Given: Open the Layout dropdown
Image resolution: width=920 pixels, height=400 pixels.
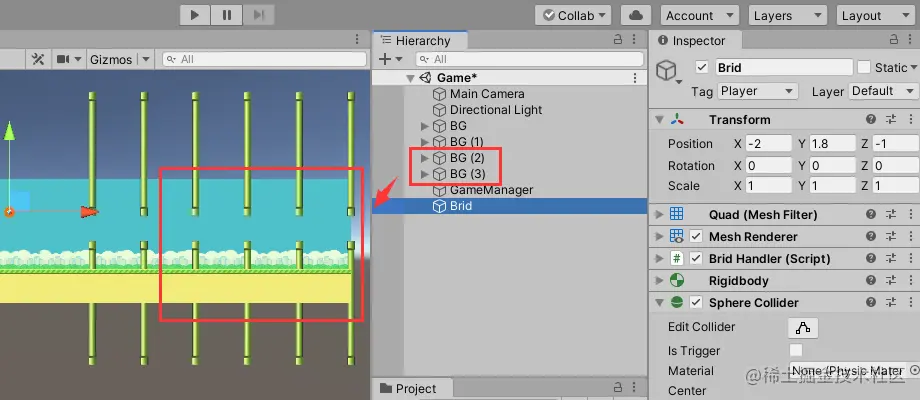Looking at the screenshot, I should tap(875, 15).
